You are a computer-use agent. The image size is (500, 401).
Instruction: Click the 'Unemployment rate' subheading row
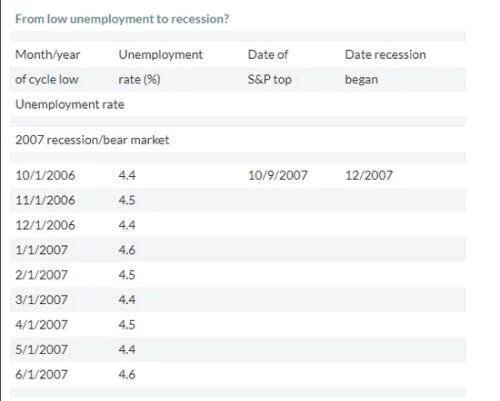[x=70, y=105]
